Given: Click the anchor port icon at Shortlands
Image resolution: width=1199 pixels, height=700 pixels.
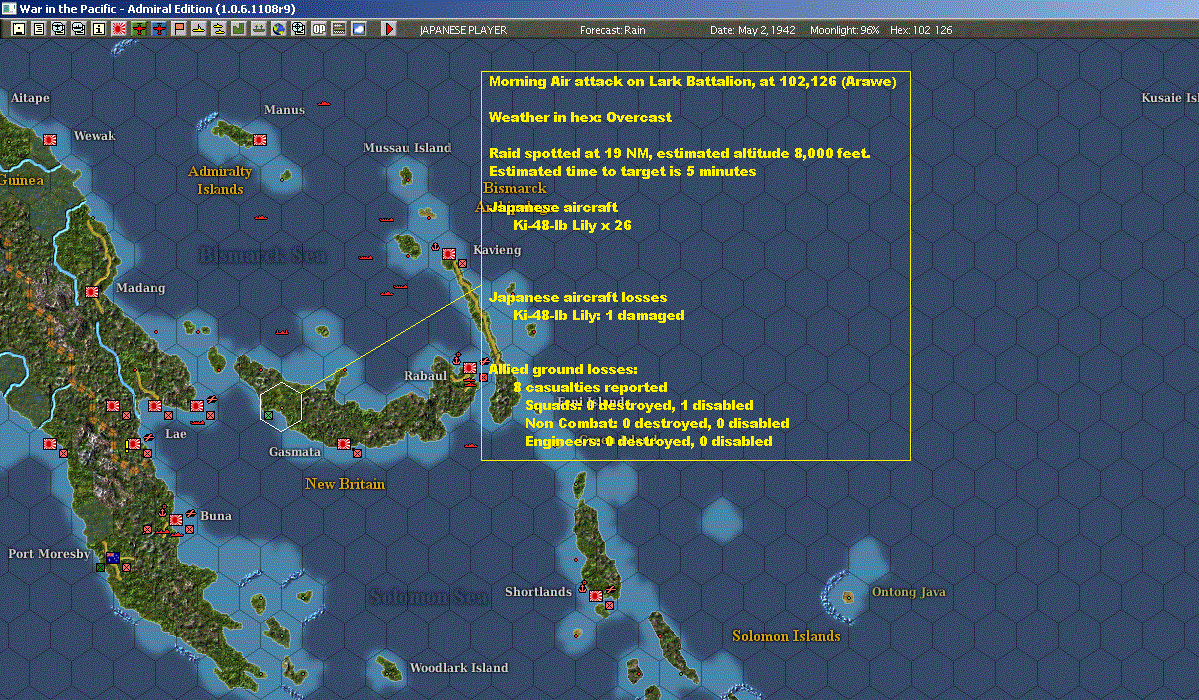Looking at the screenshot, I should click(x=582, y=588).
